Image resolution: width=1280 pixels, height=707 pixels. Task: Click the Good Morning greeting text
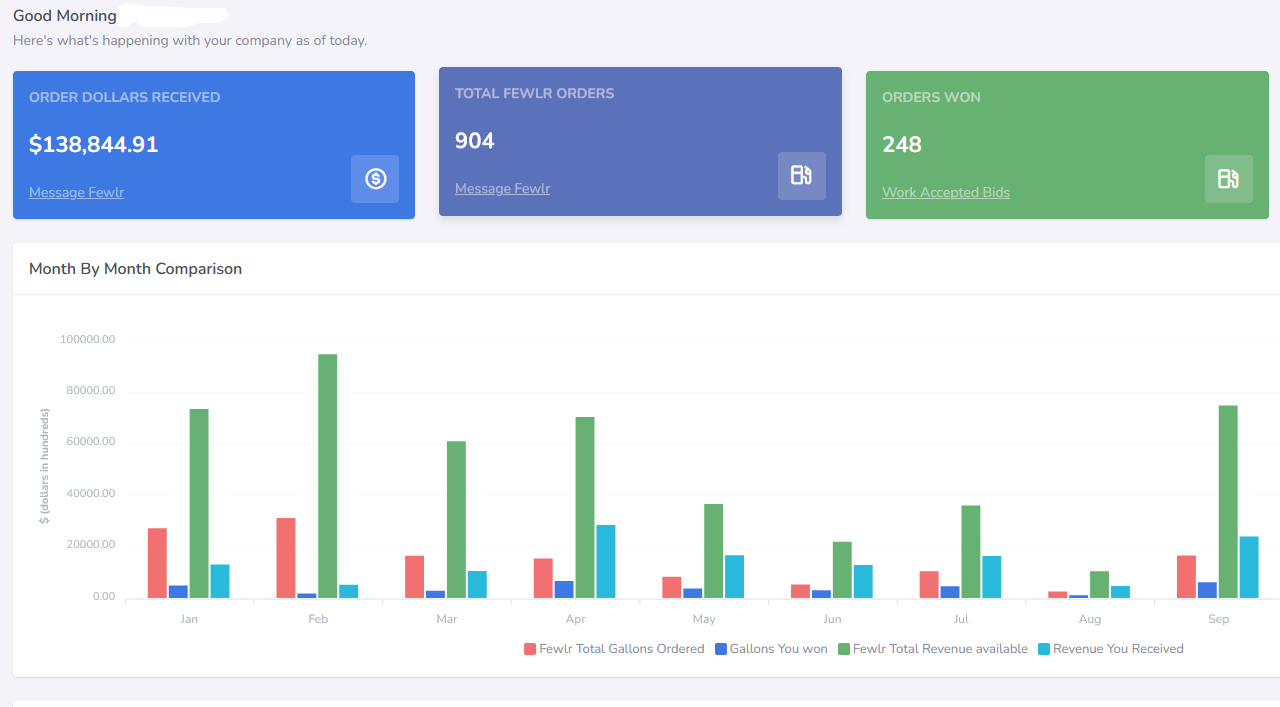point(65,16)
